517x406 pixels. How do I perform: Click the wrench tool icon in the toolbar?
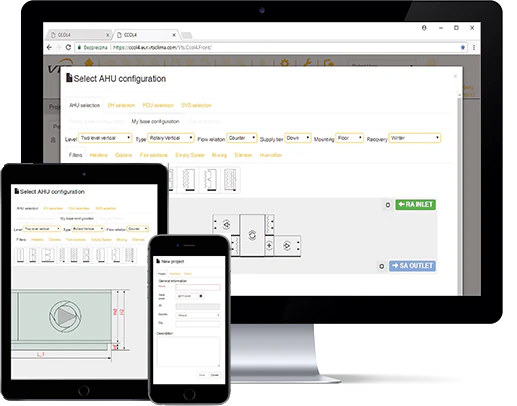point(307,62)
